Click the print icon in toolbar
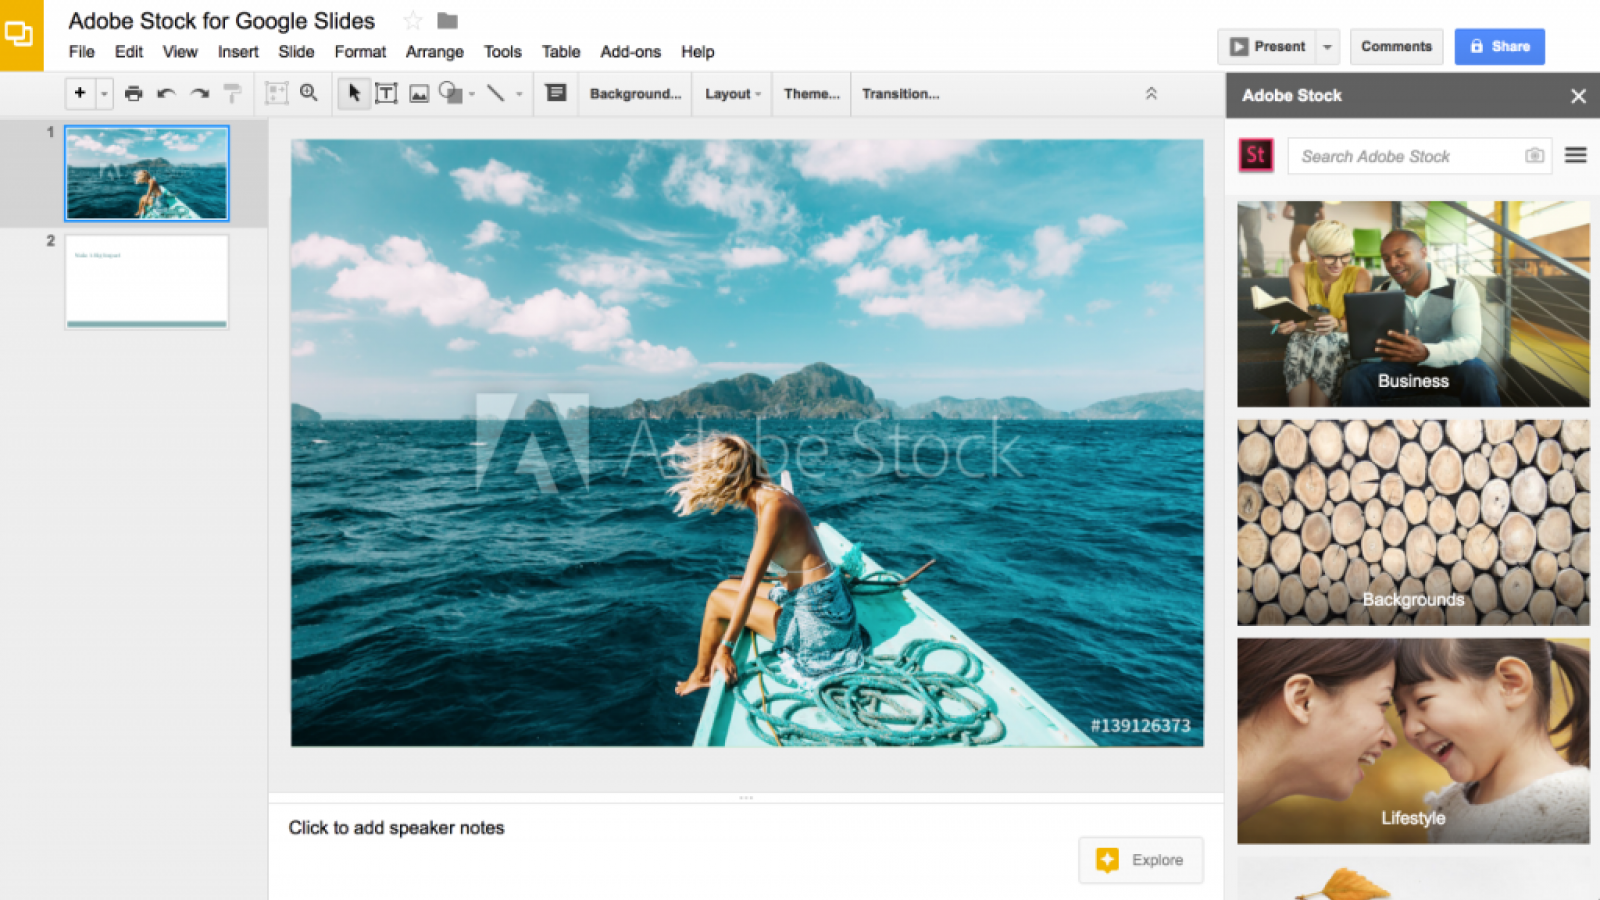Image resolution: width=1600 pixels, height=900 pixels. (x=133, y=94)
